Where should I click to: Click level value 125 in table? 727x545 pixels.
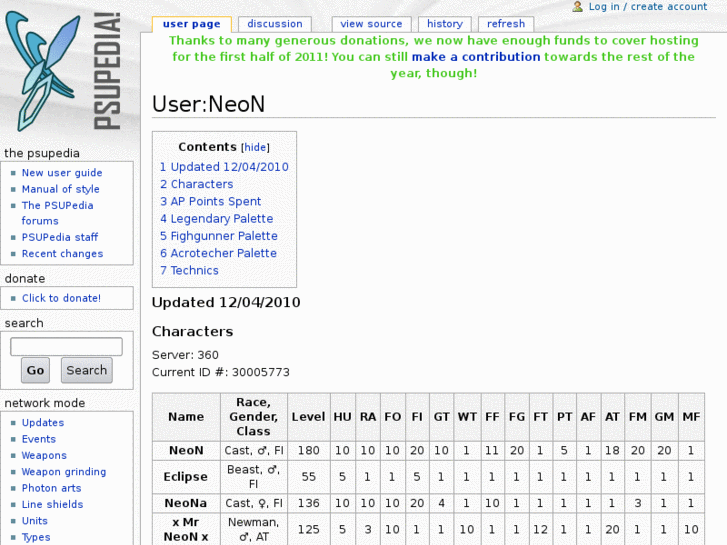pos(309,529)
